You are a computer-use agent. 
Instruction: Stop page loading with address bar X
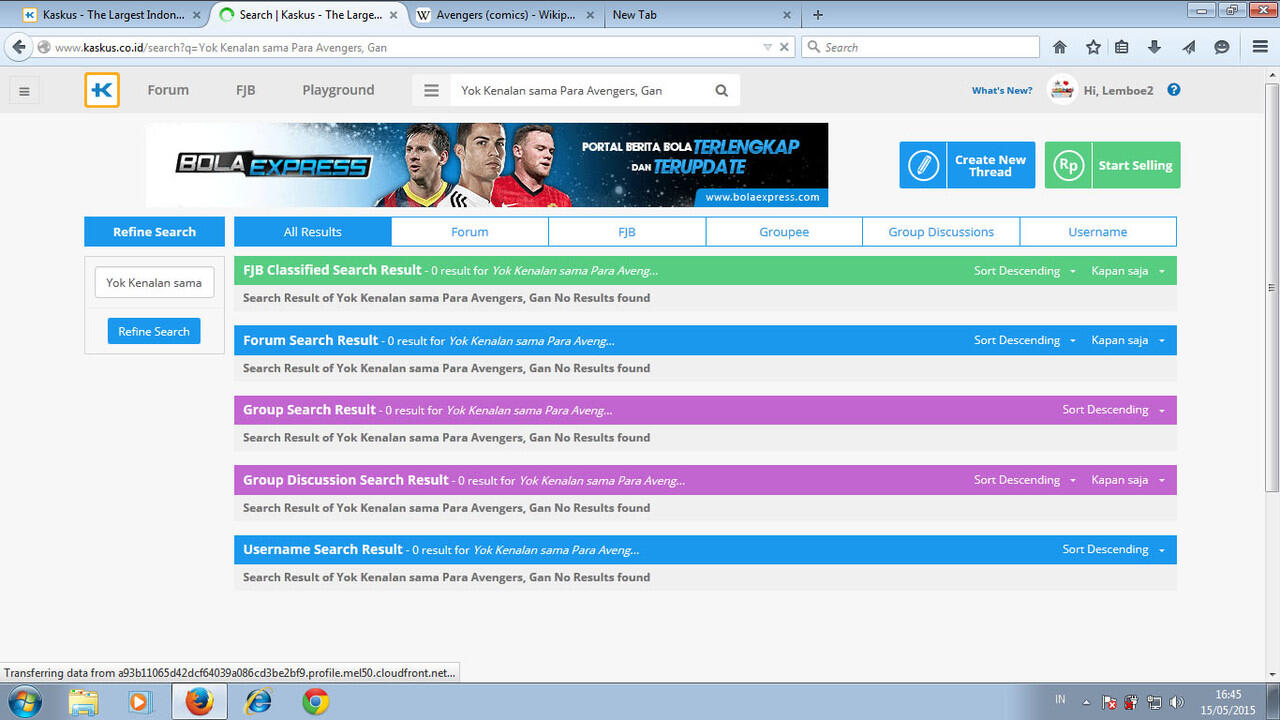[x=785, y=47]
